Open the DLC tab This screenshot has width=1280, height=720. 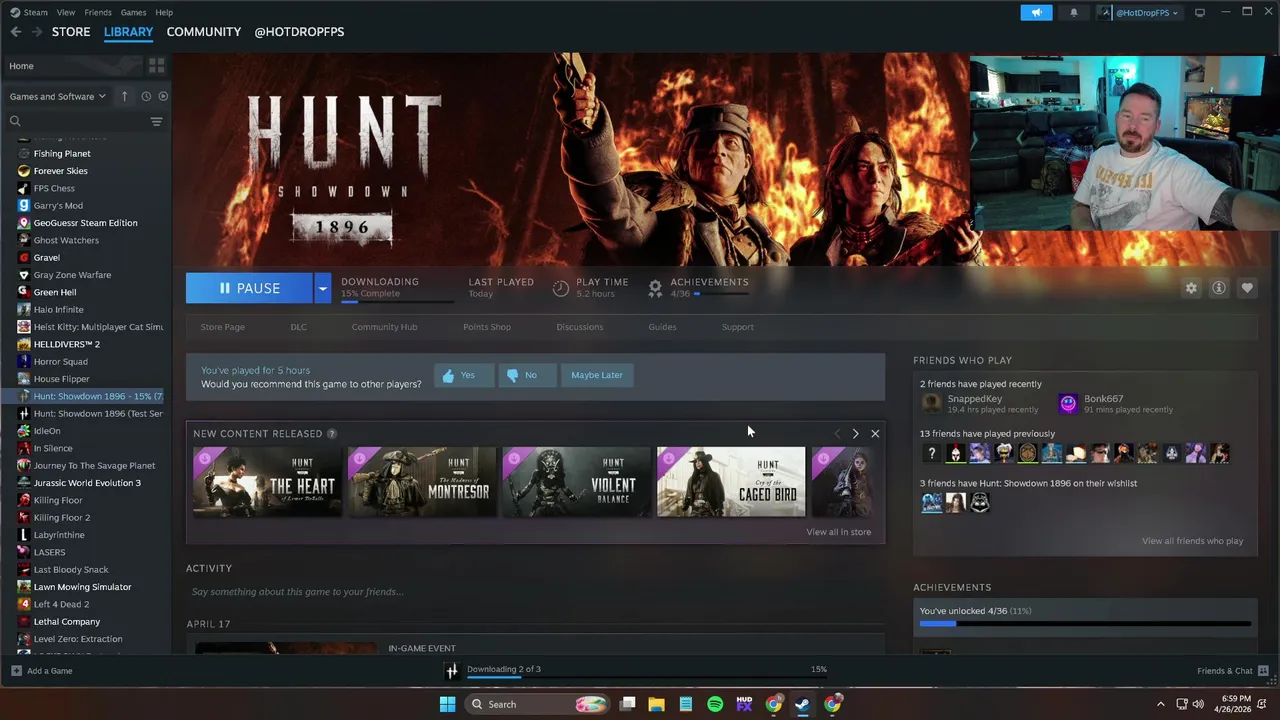(x=299, y=327)
